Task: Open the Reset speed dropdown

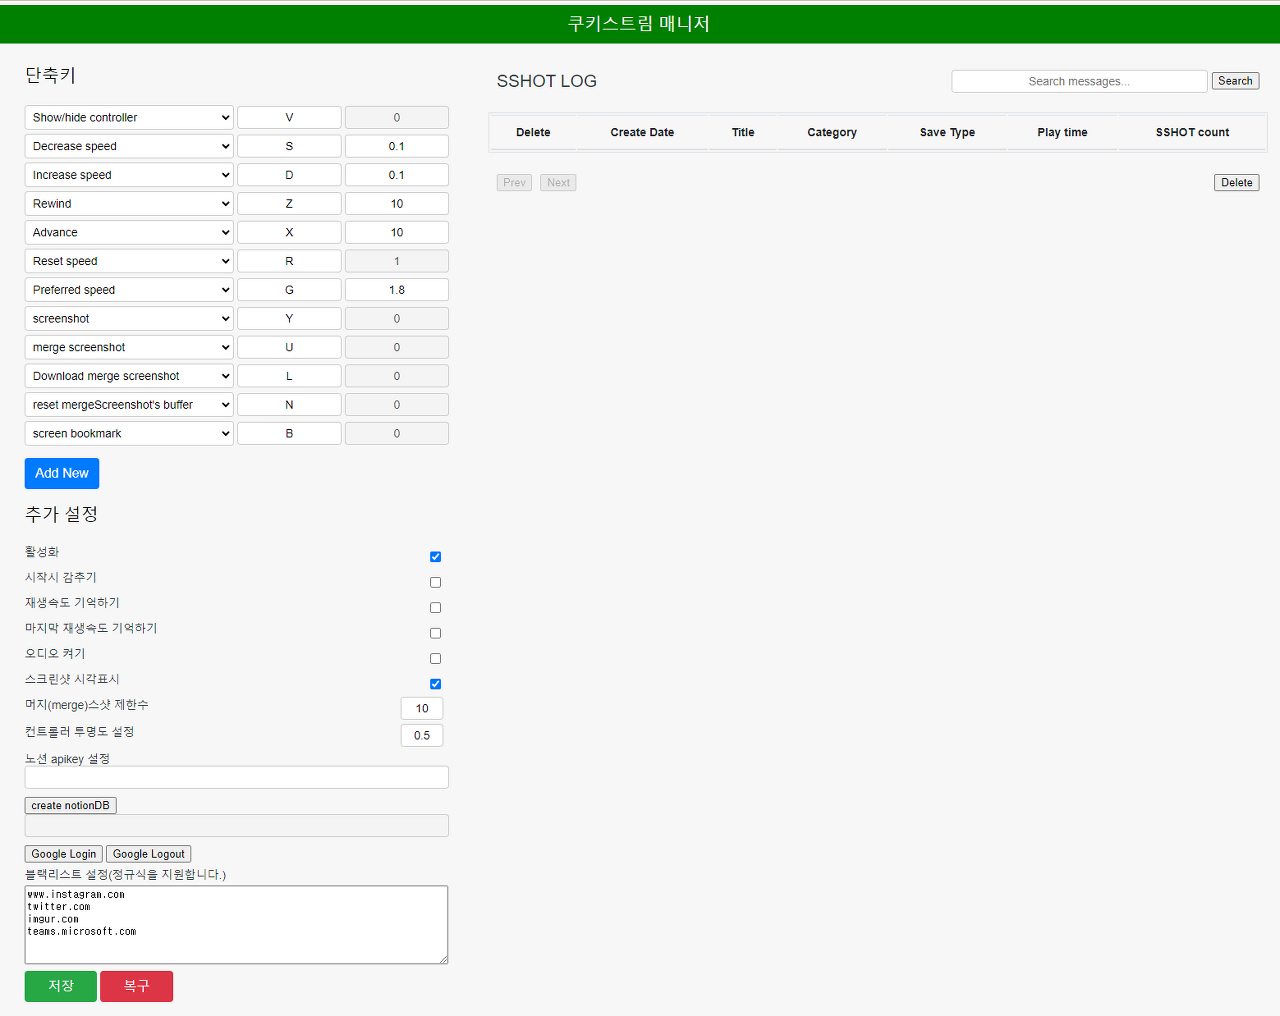Action: point(129,261)
